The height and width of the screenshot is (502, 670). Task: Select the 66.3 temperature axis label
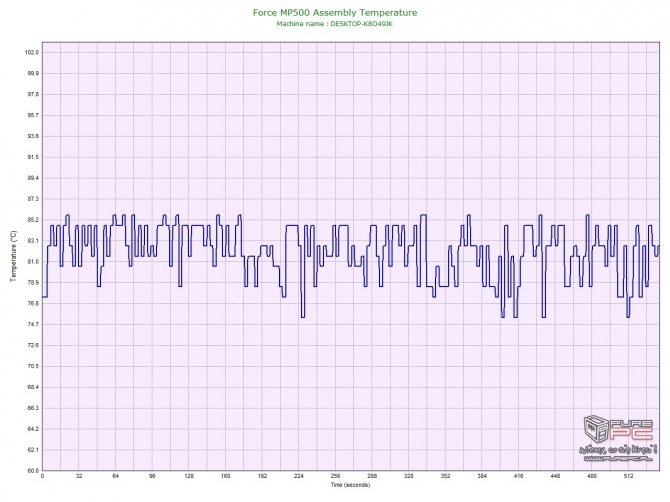coord(33,408)
